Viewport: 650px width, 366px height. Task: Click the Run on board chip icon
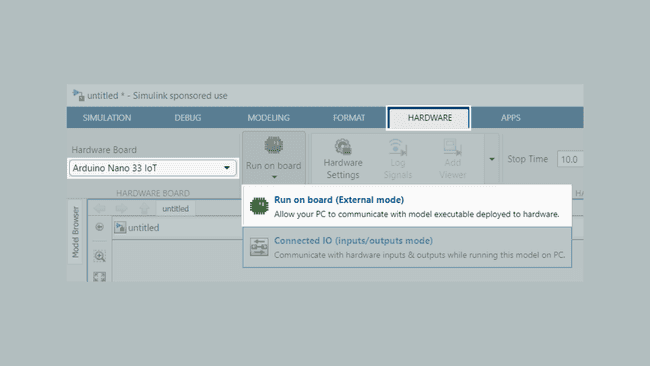(x=274, y=145)
